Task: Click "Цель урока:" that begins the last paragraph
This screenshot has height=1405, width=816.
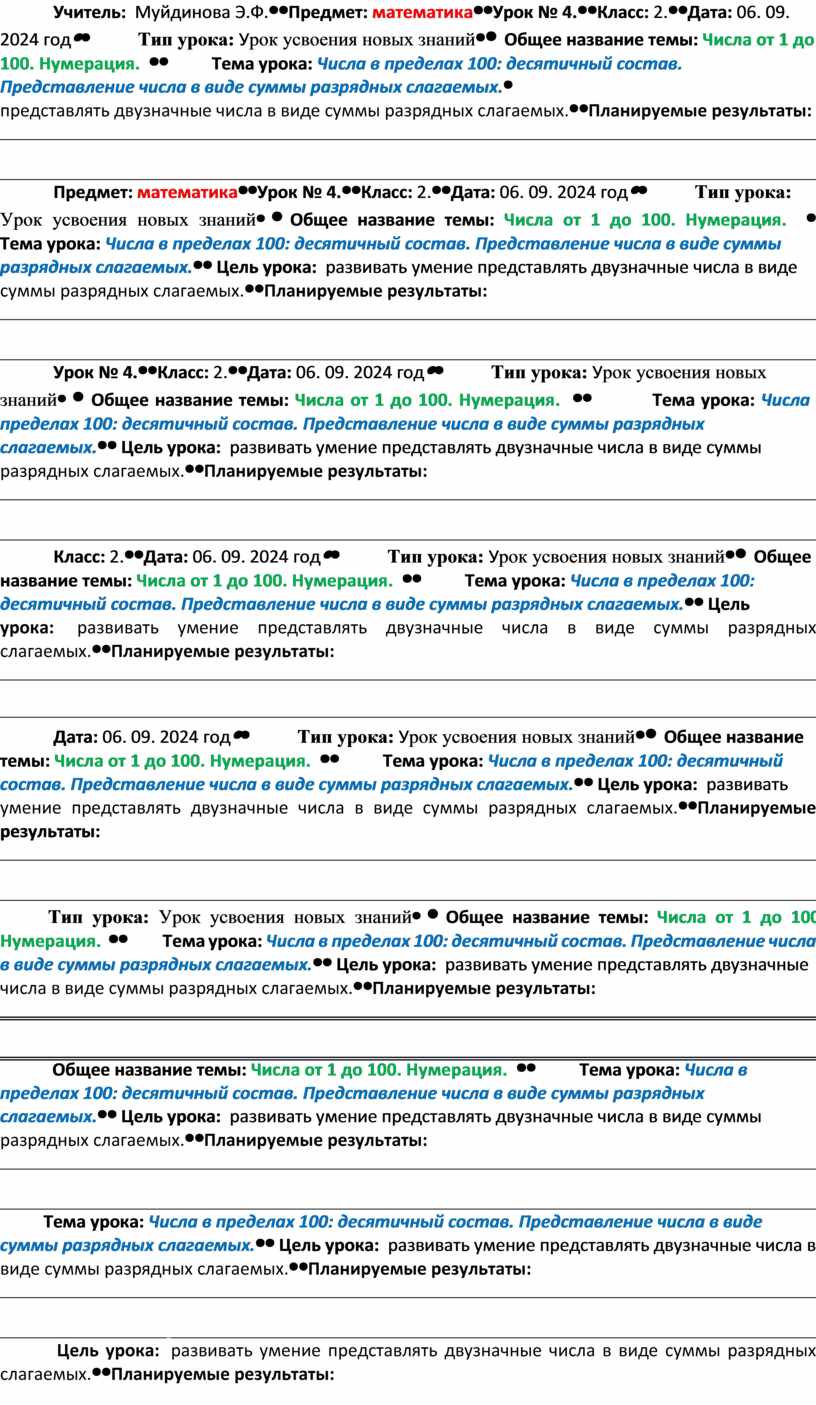Action: coord(108,1351)
